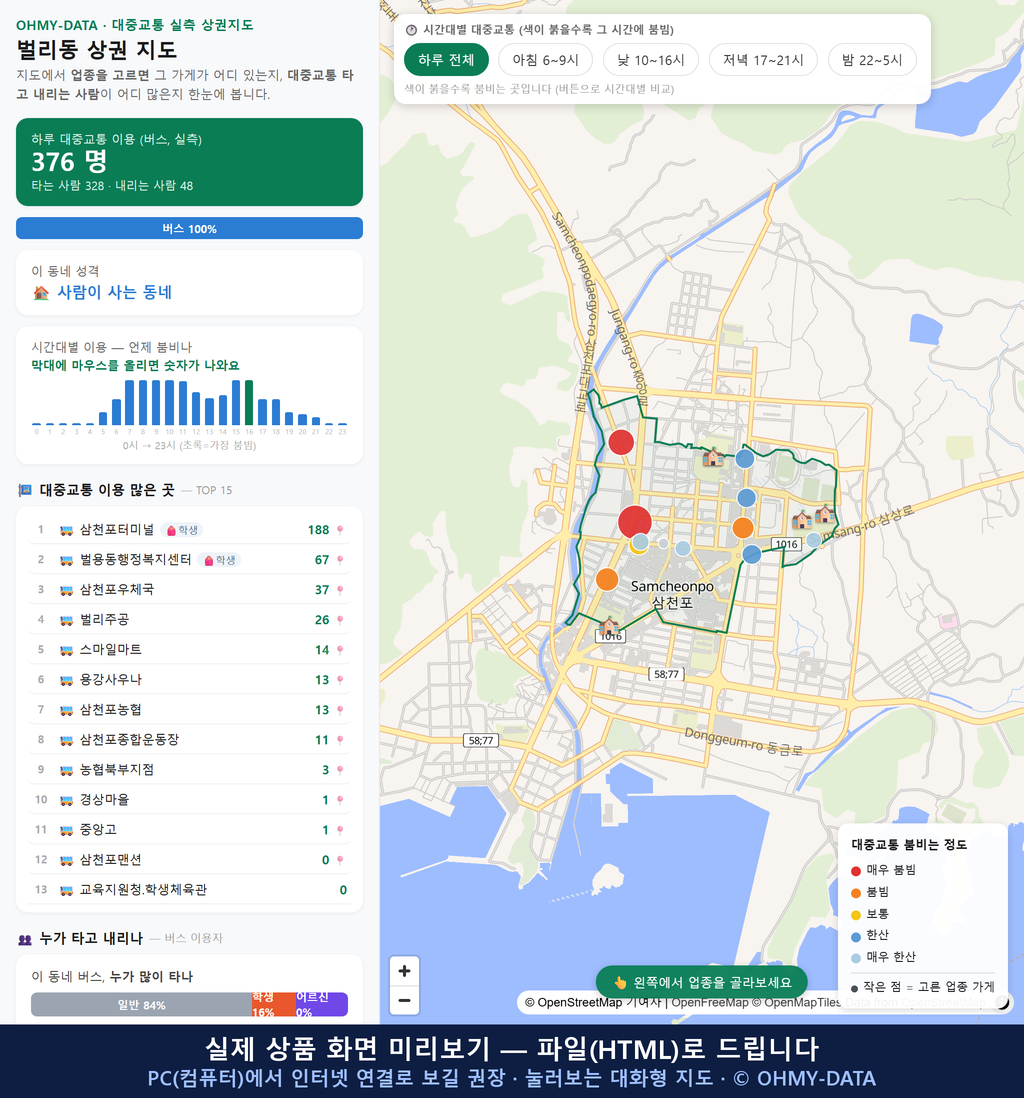Screen dimensions: 1024x1098
Task: Click the blue 한산 legend dot
Action: pos(856,936)
